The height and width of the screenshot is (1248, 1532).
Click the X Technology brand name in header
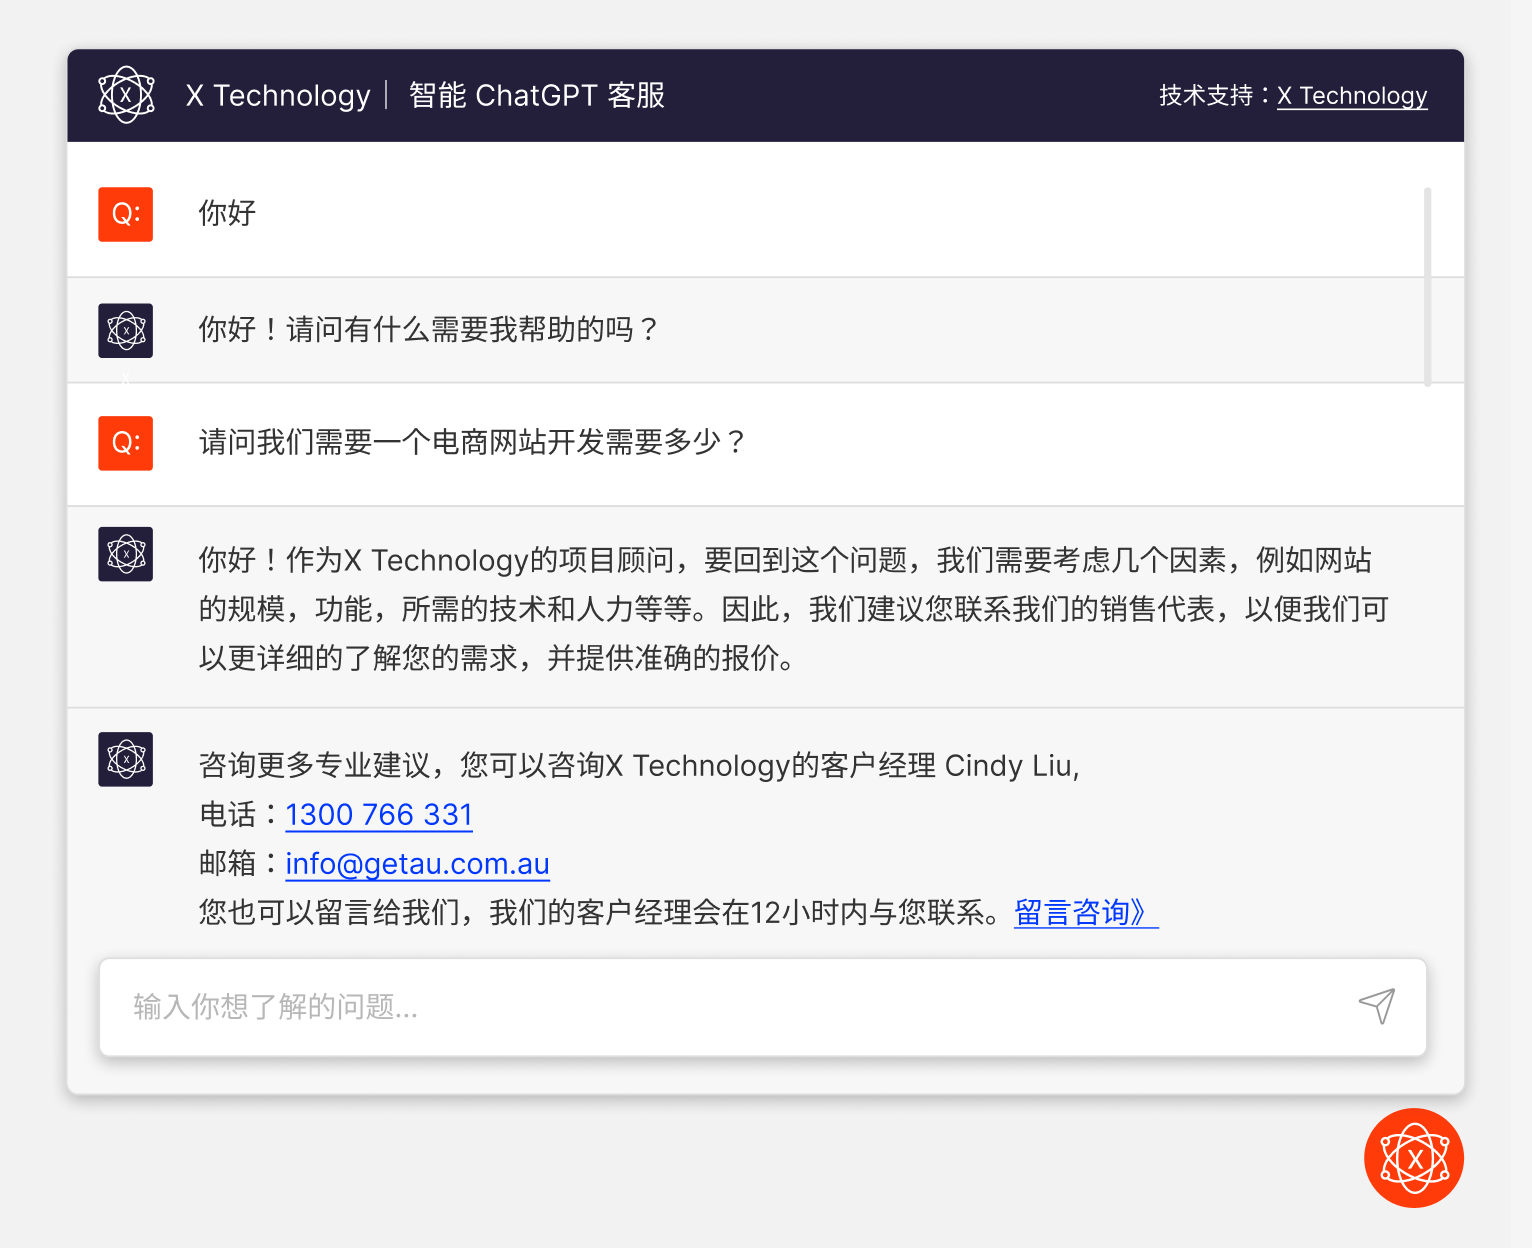coord(278,96)
